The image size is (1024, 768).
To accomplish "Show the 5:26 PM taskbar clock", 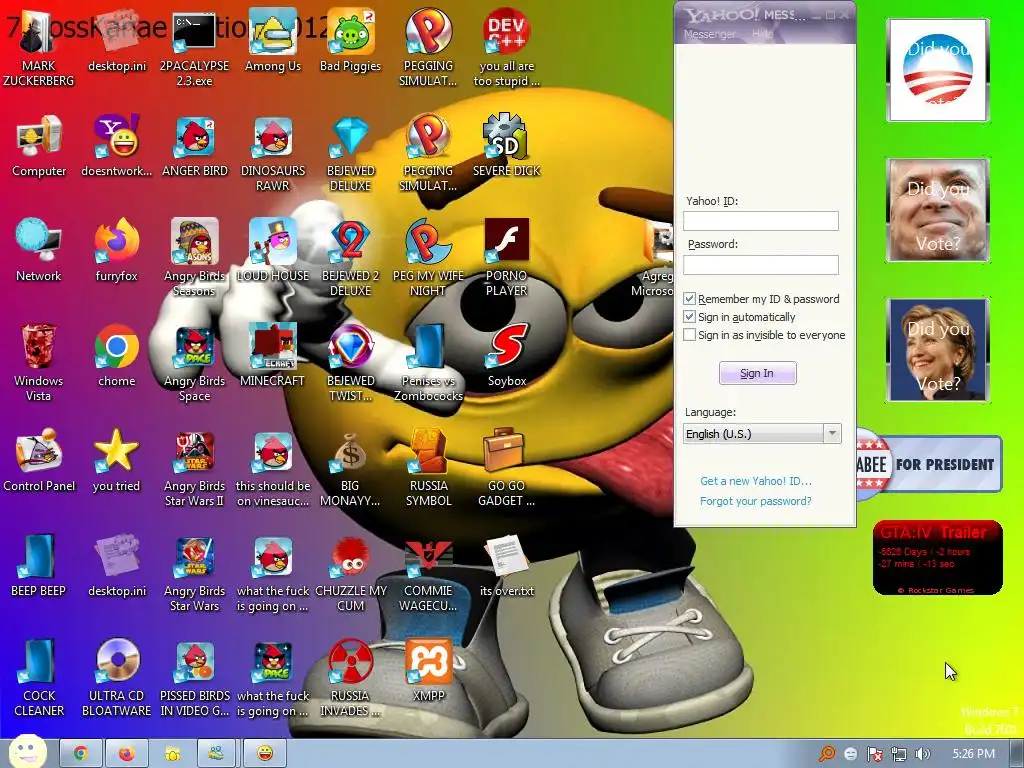I will coord(973,754).
